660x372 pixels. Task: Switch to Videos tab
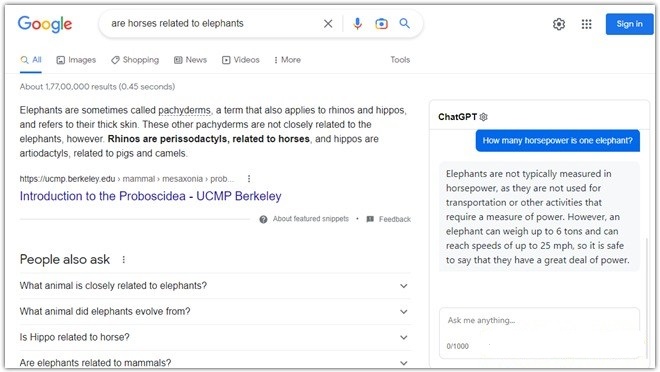(x=241, y=60)
